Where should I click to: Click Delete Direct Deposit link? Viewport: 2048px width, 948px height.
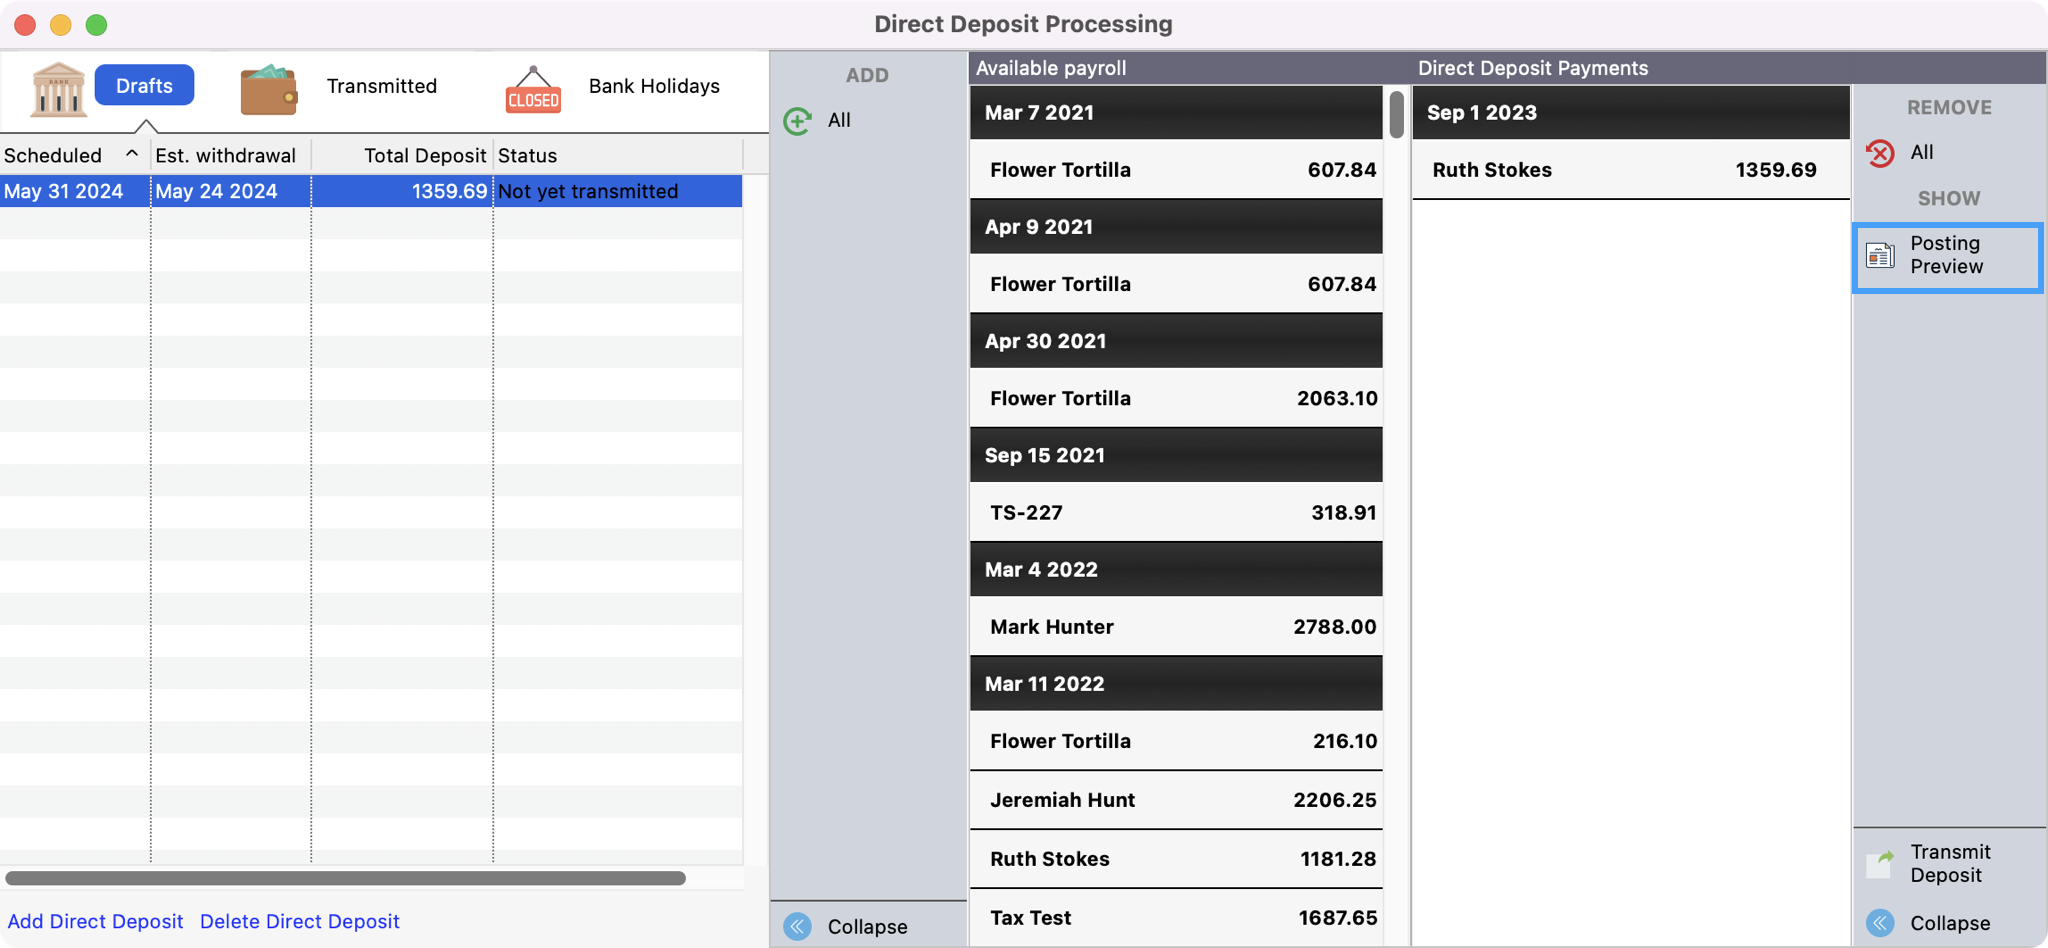[300, 921]
